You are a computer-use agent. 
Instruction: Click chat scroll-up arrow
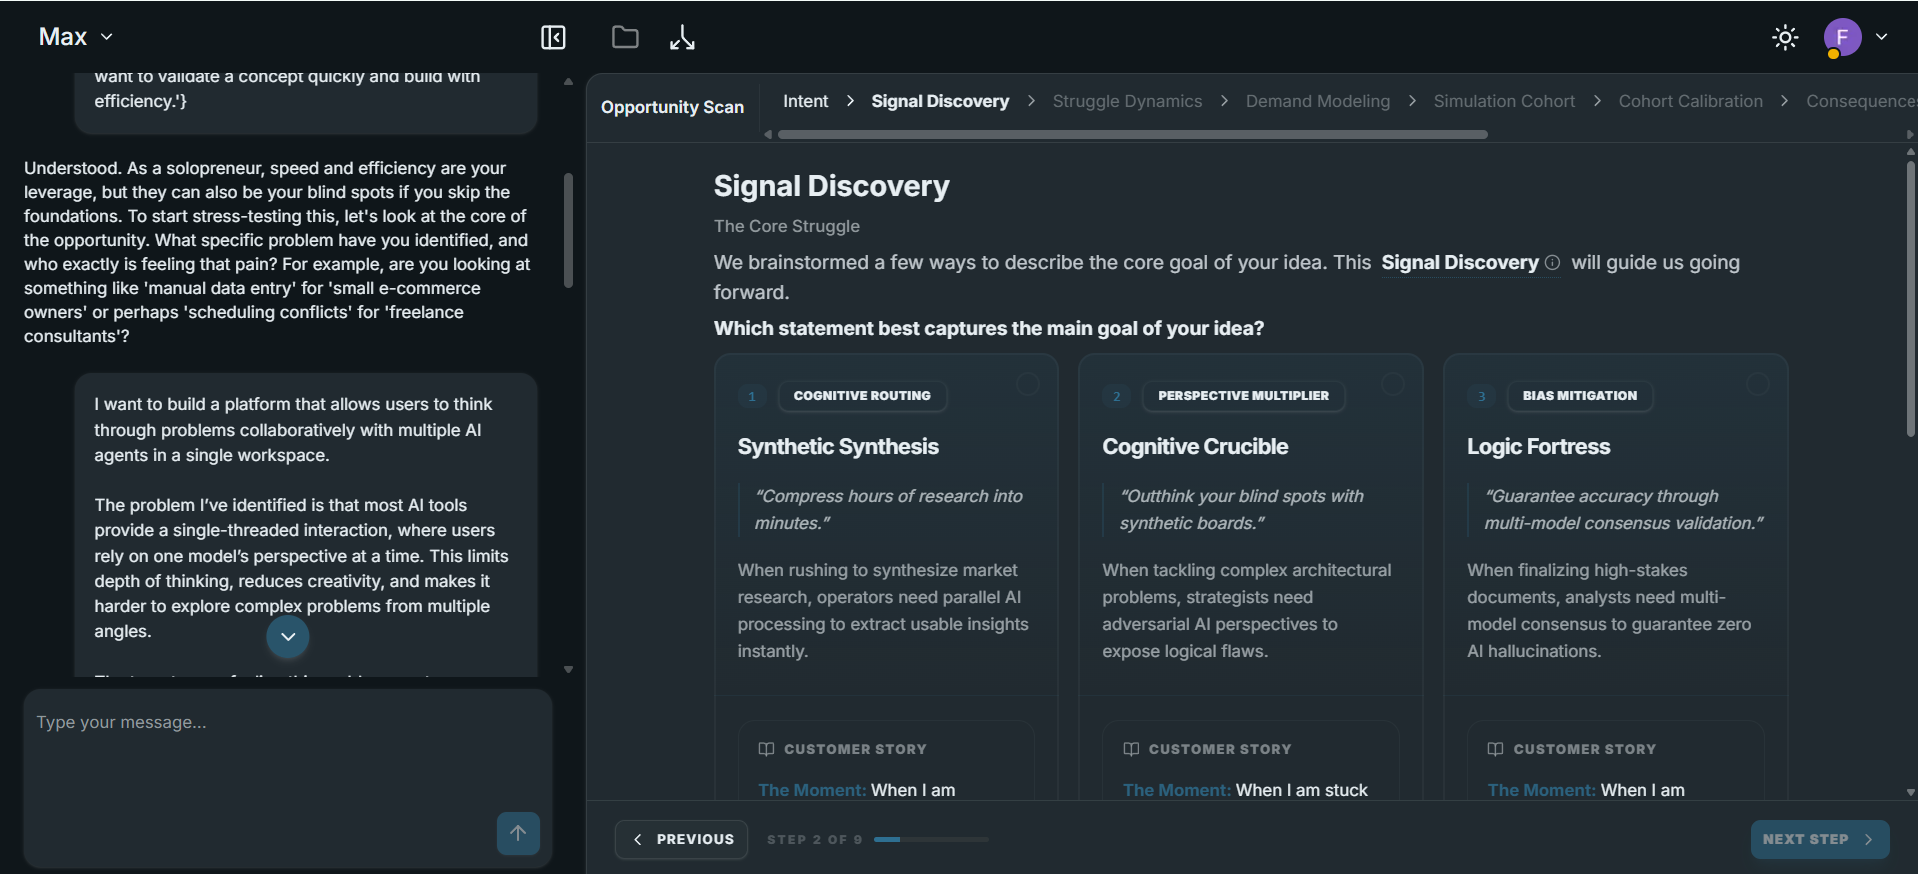coord(568,82)
